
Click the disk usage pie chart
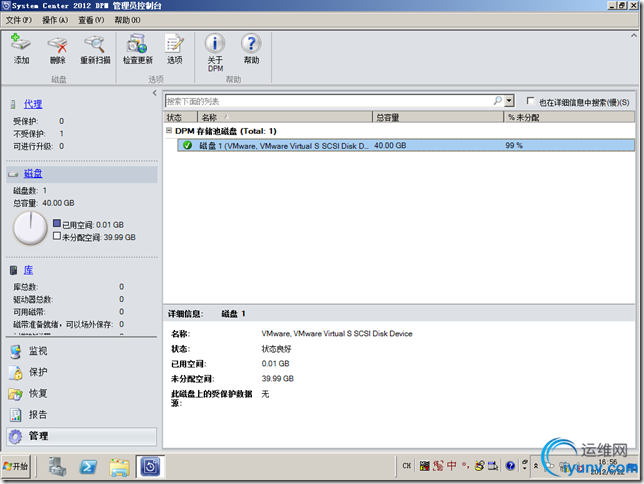point(30,228)
